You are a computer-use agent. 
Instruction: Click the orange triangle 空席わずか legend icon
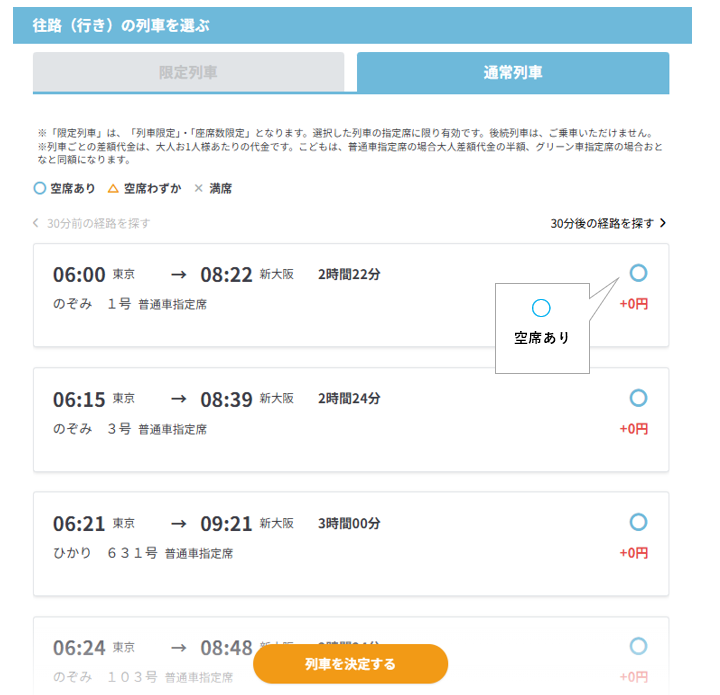click(x=113, y=188)
